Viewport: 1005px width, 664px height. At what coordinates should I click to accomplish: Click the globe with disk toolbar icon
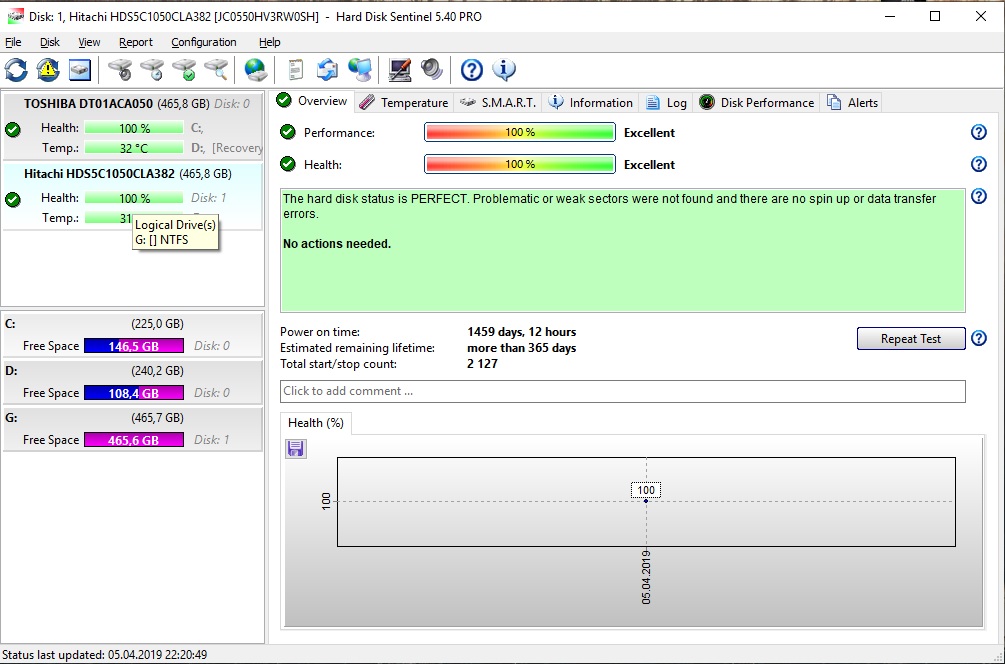tap(256, 70)
